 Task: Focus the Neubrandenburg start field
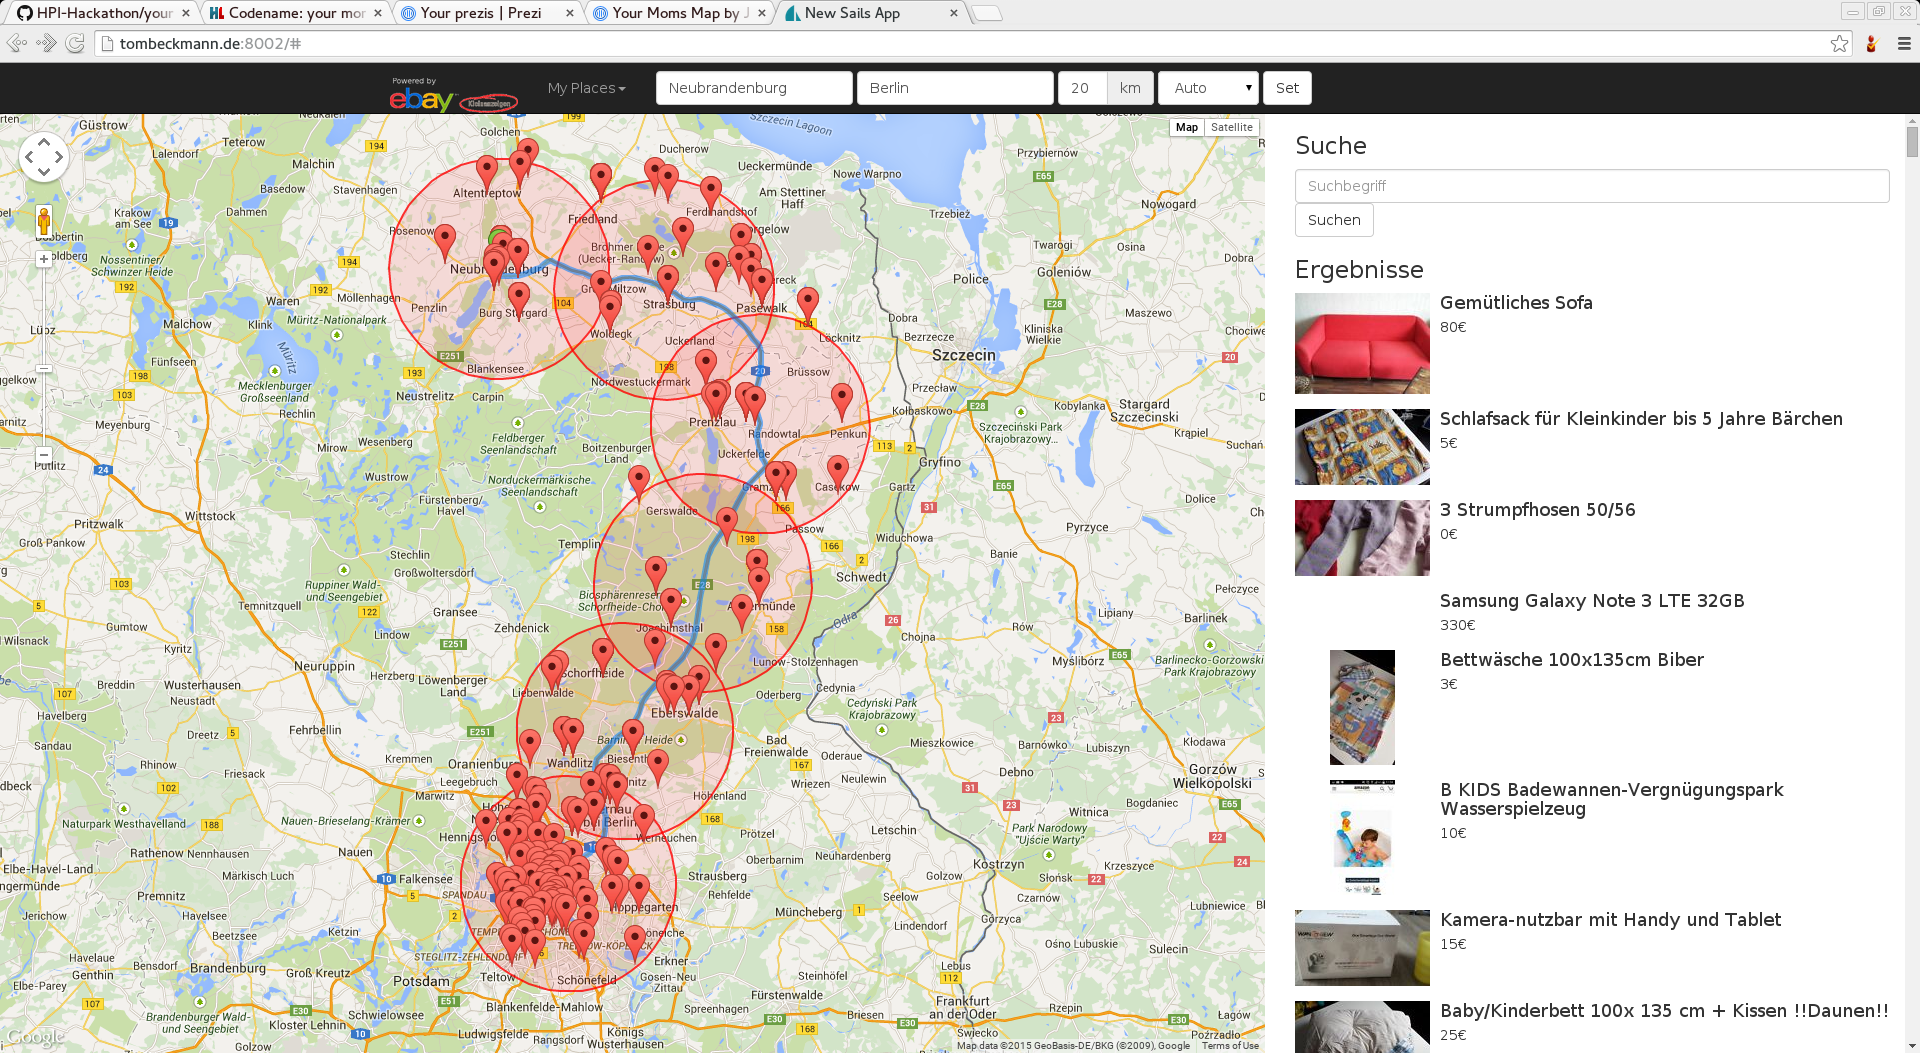click(x=754, y=88)
